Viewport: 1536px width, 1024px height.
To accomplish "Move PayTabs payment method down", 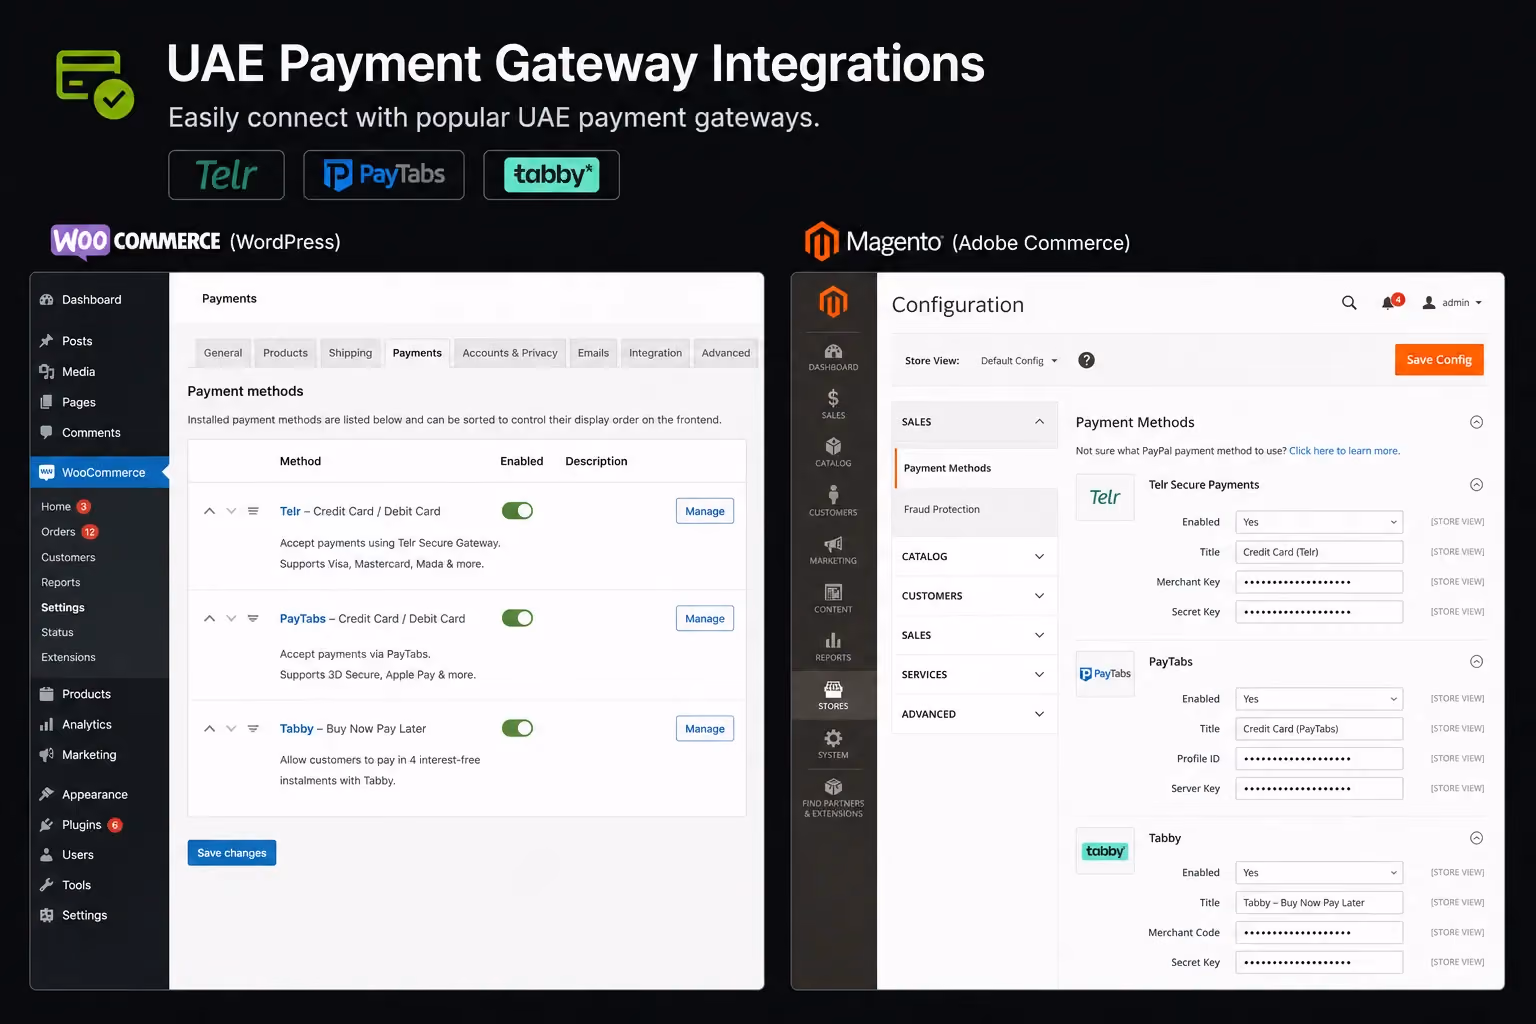I will tap(231, 618).
